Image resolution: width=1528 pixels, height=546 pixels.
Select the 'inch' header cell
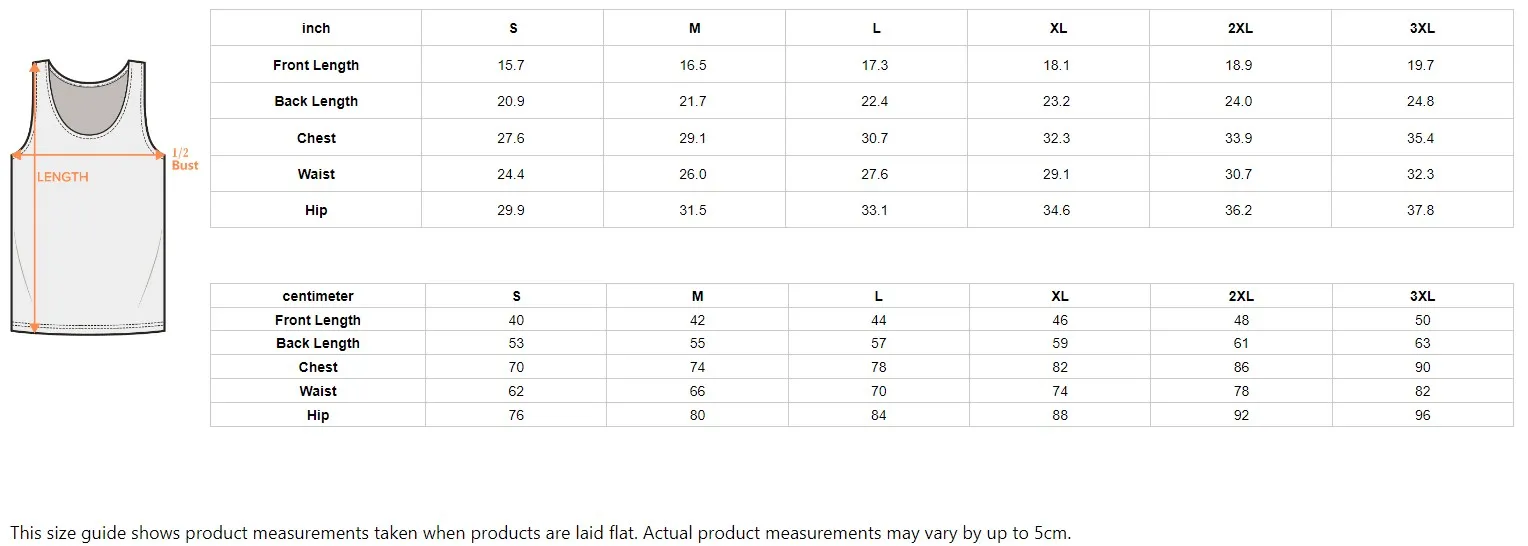pos(316,28)
